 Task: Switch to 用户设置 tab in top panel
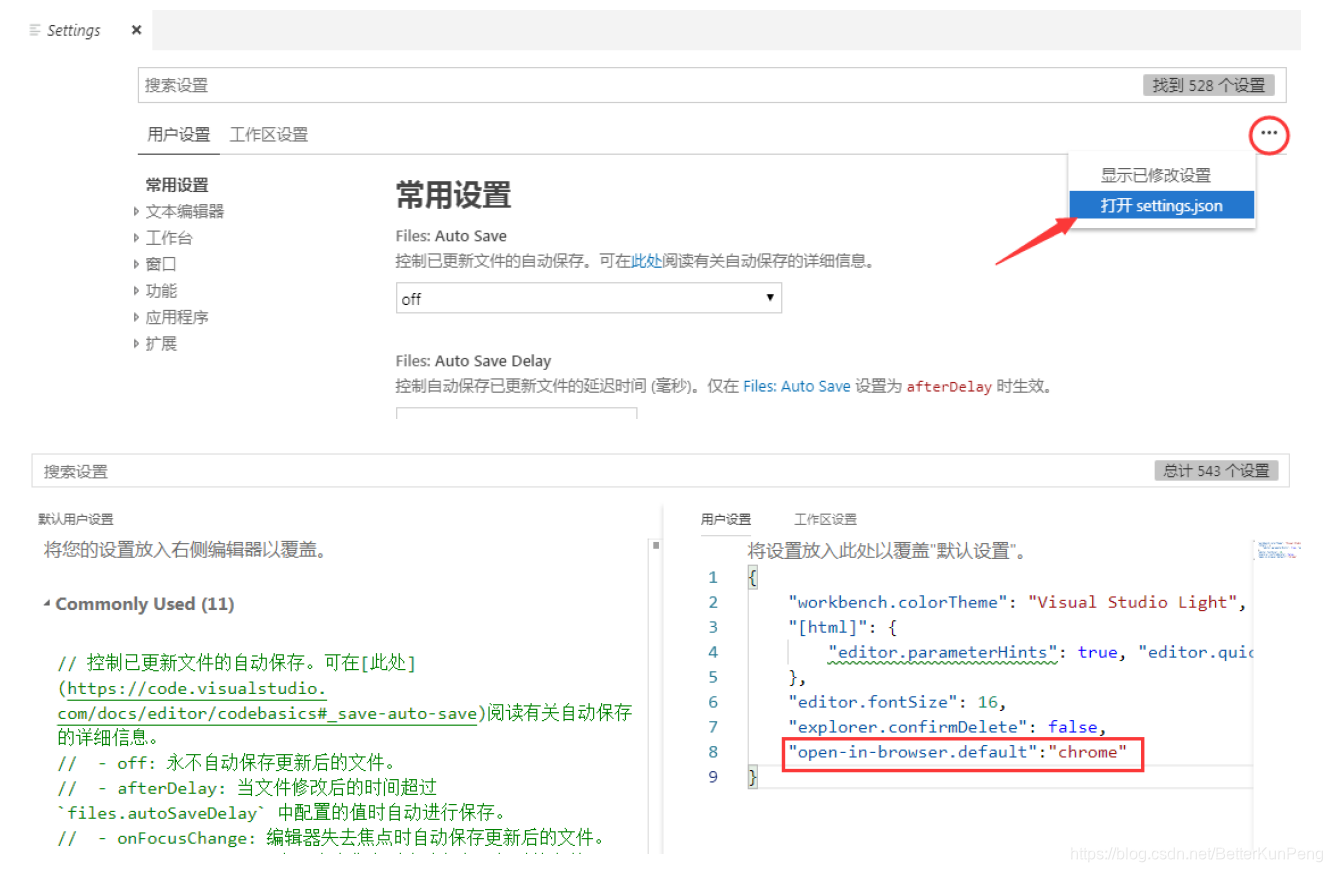coord(179,134)
